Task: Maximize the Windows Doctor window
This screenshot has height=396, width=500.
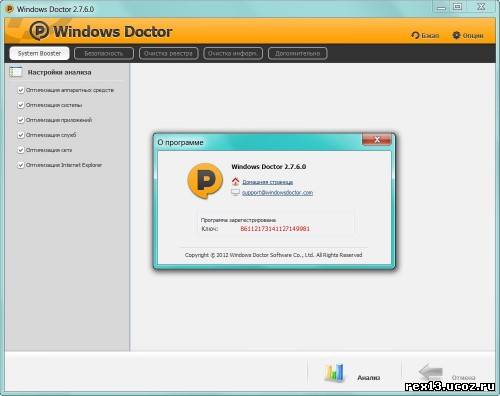Action: pos(457,7)
